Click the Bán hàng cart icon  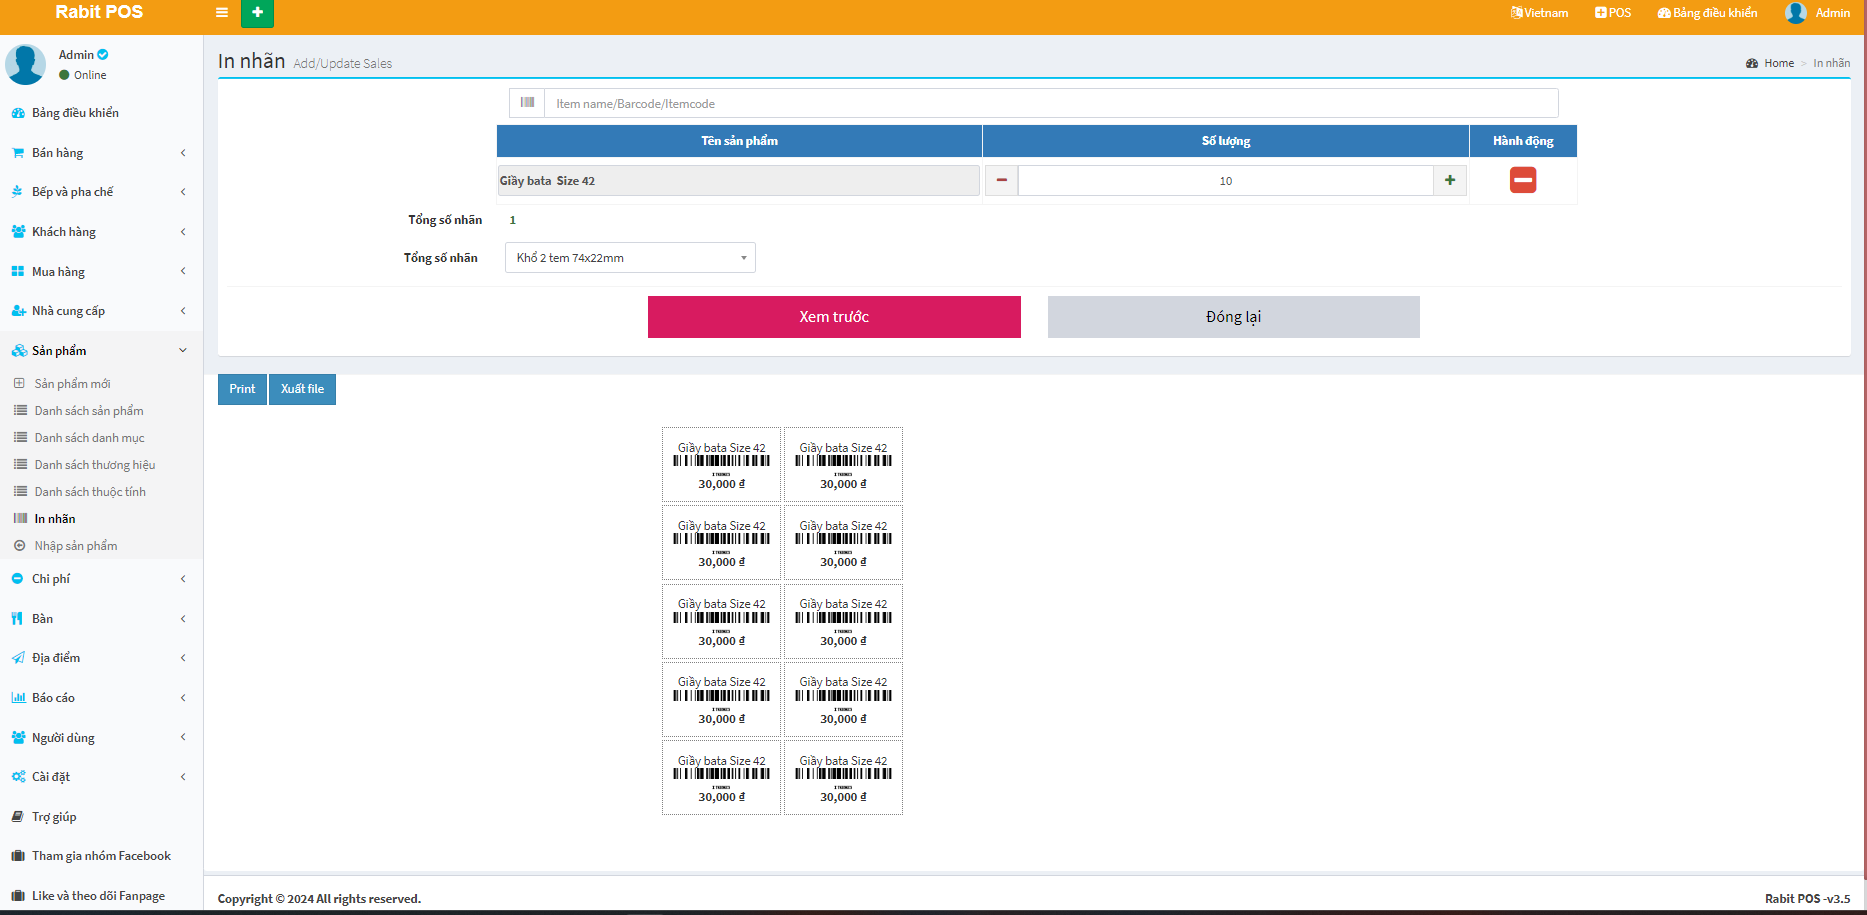pyautogui.click(x=18, y=153)
